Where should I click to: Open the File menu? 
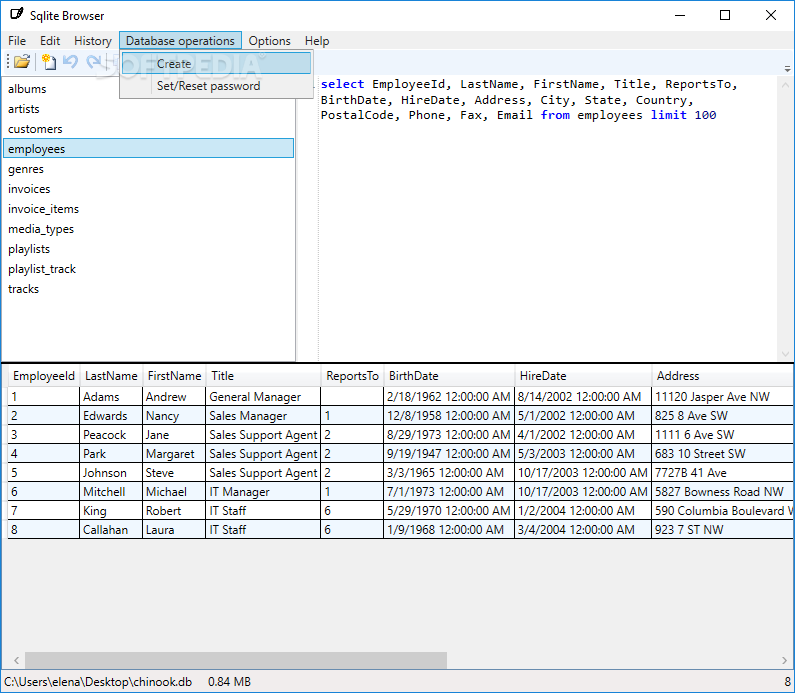point(17,41)
